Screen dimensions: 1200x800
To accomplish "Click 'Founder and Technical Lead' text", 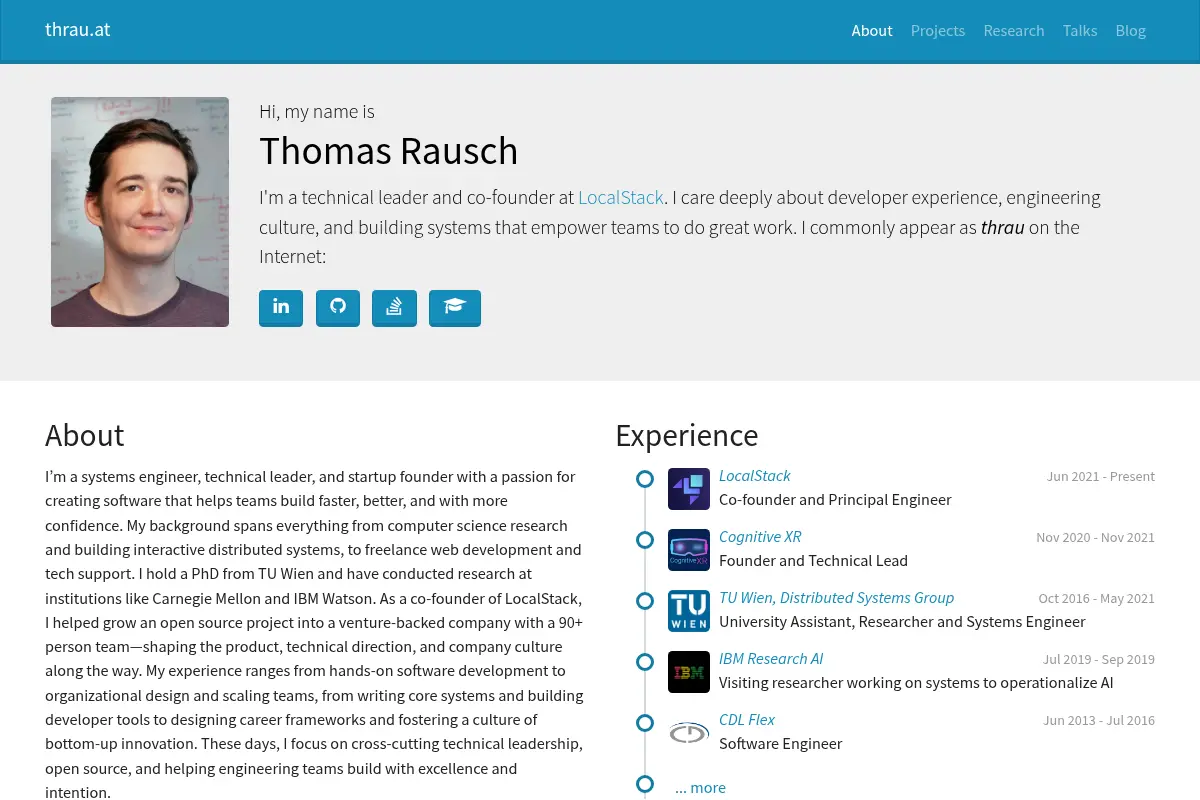I will pyautogui.click(x=813, y=561).
